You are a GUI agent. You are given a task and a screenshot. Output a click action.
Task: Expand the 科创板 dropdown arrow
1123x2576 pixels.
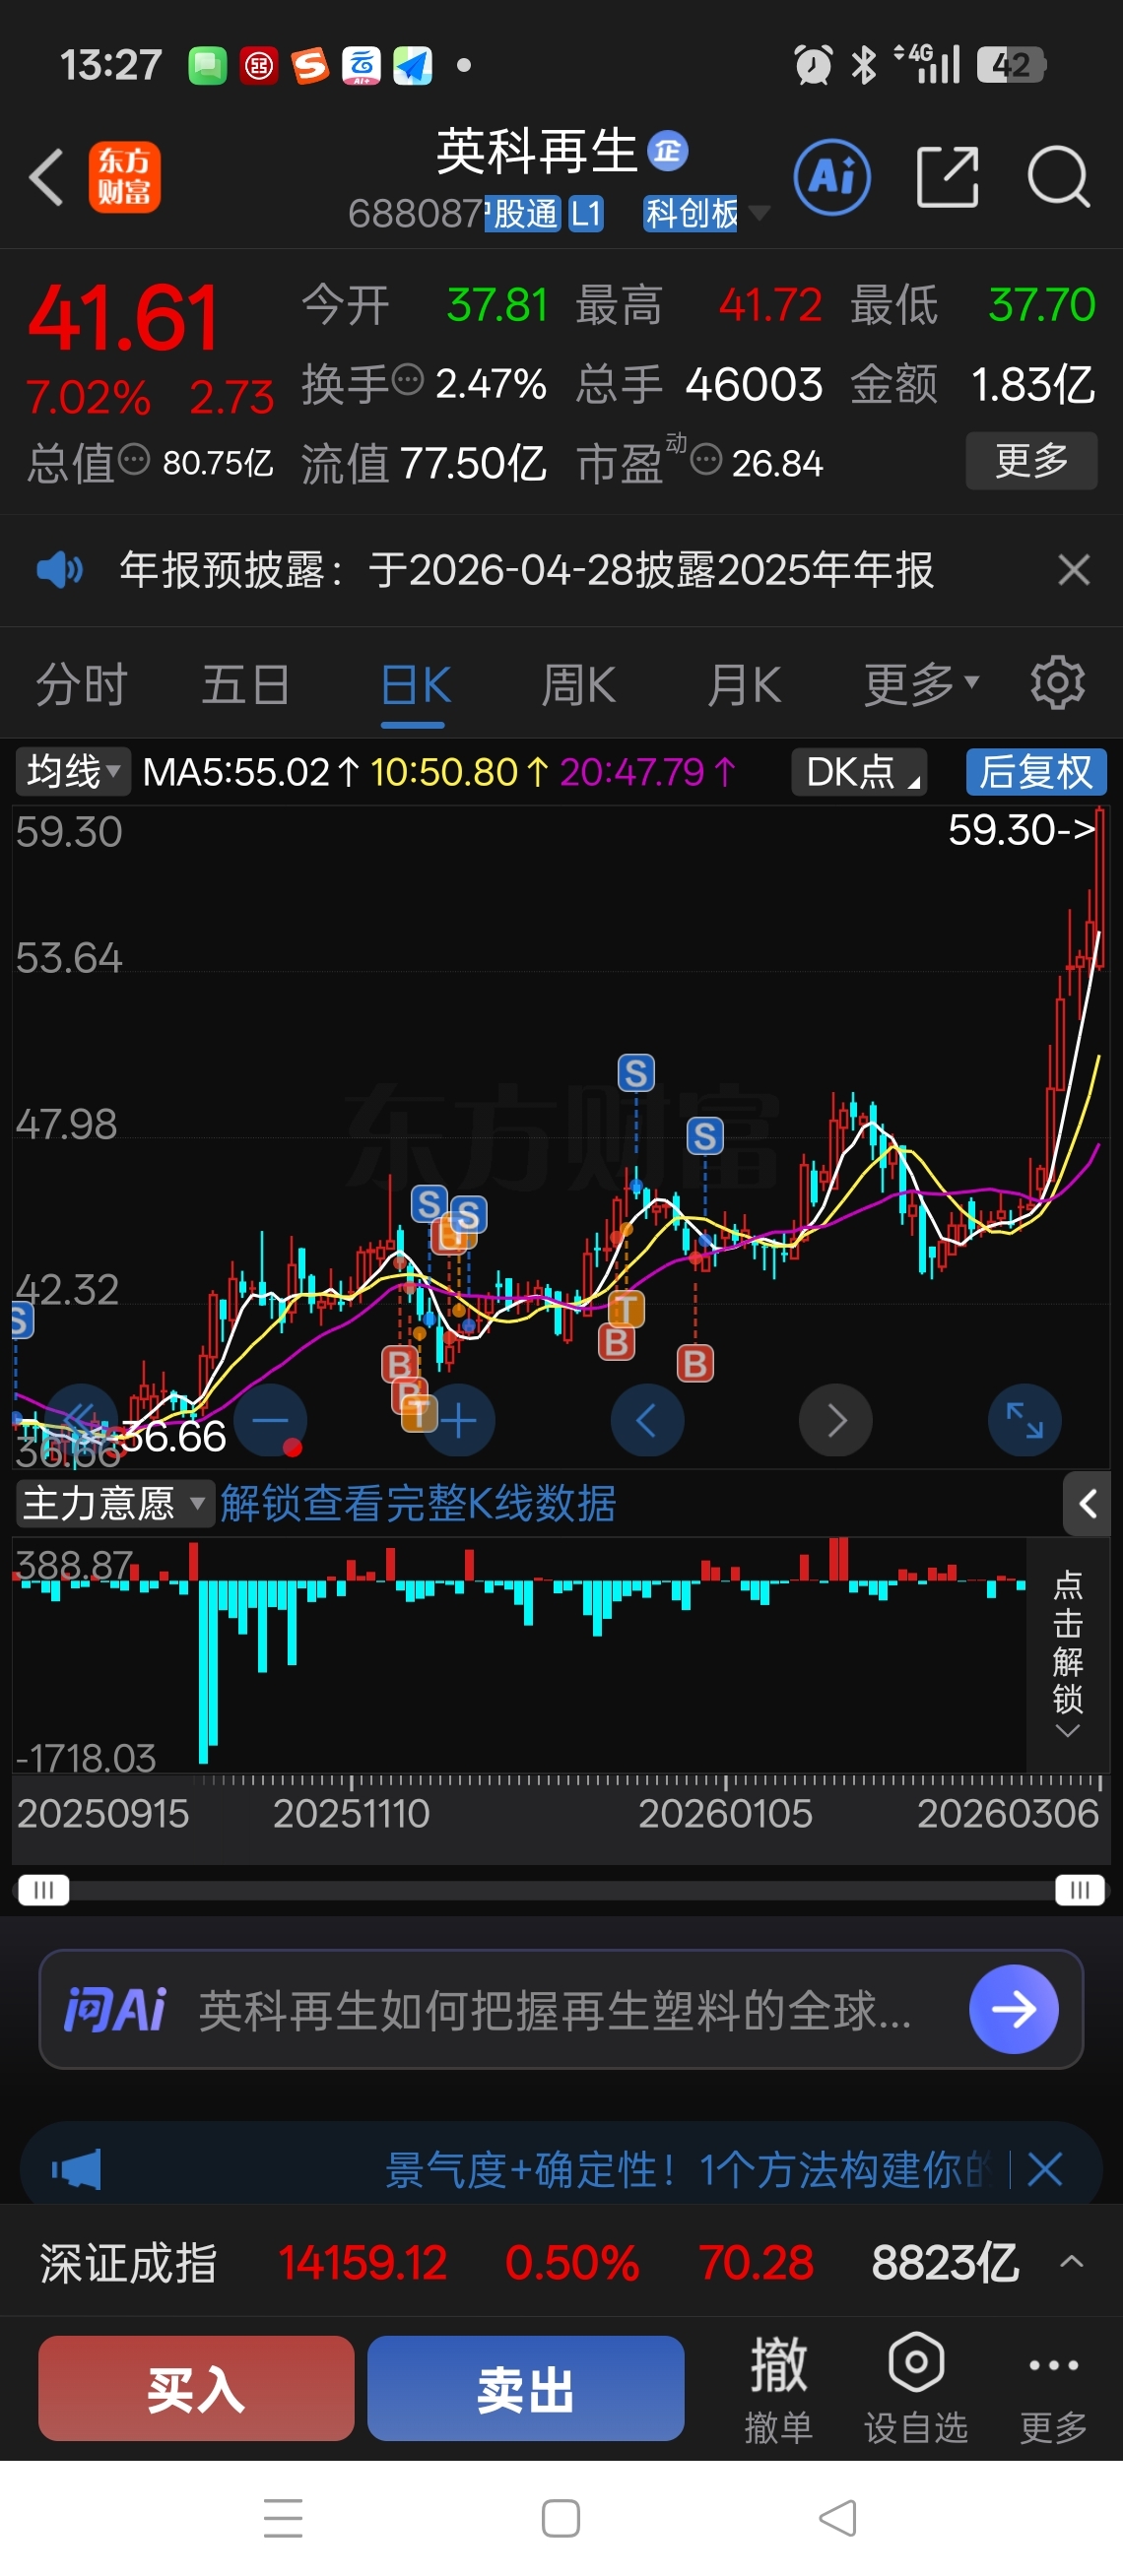pyautogui.click(x=759, y=212)
